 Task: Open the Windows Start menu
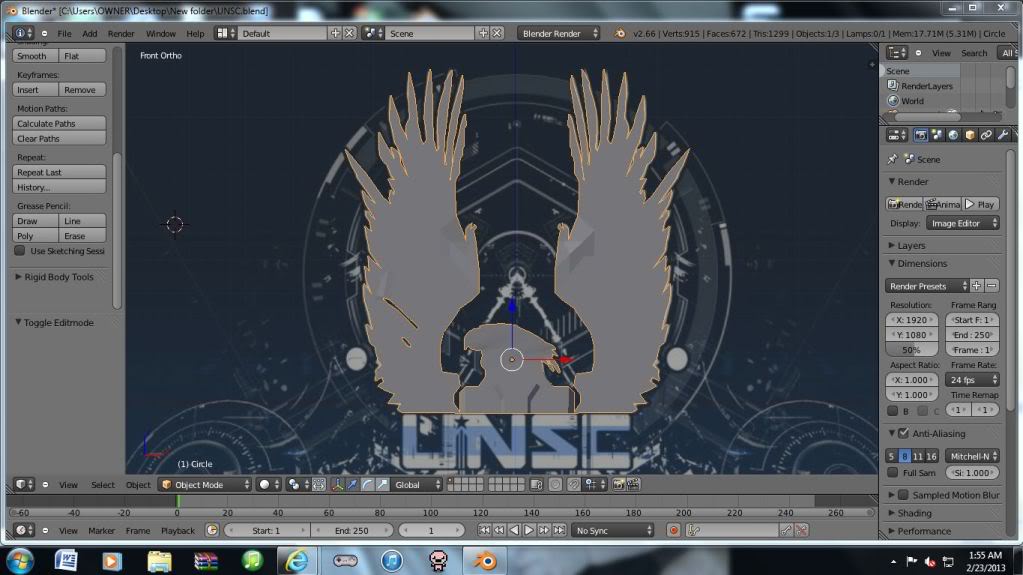(x=20, y=561)
